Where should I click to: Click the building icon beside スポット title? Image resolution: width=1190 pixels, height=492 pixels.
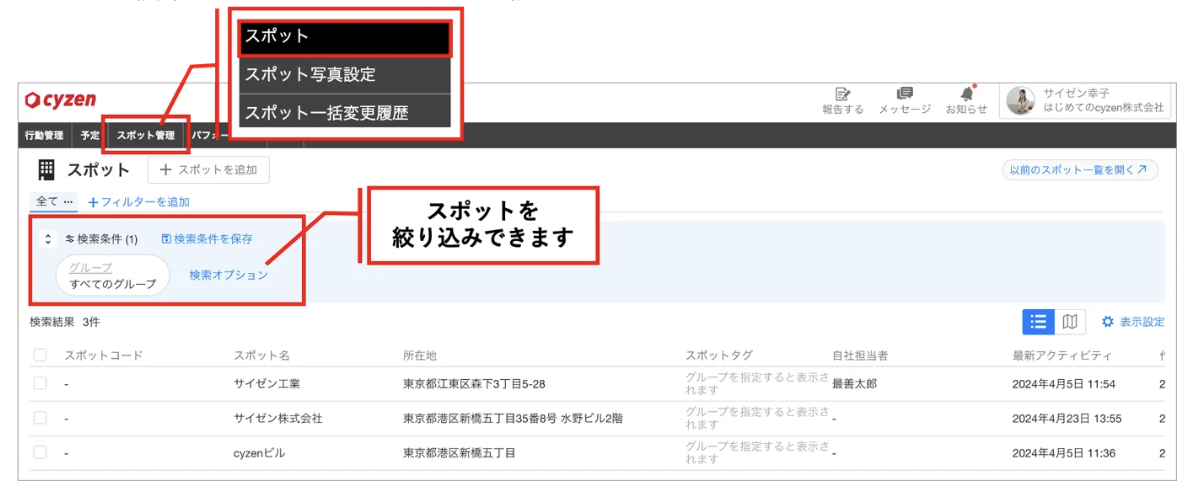tap(47, 169)
